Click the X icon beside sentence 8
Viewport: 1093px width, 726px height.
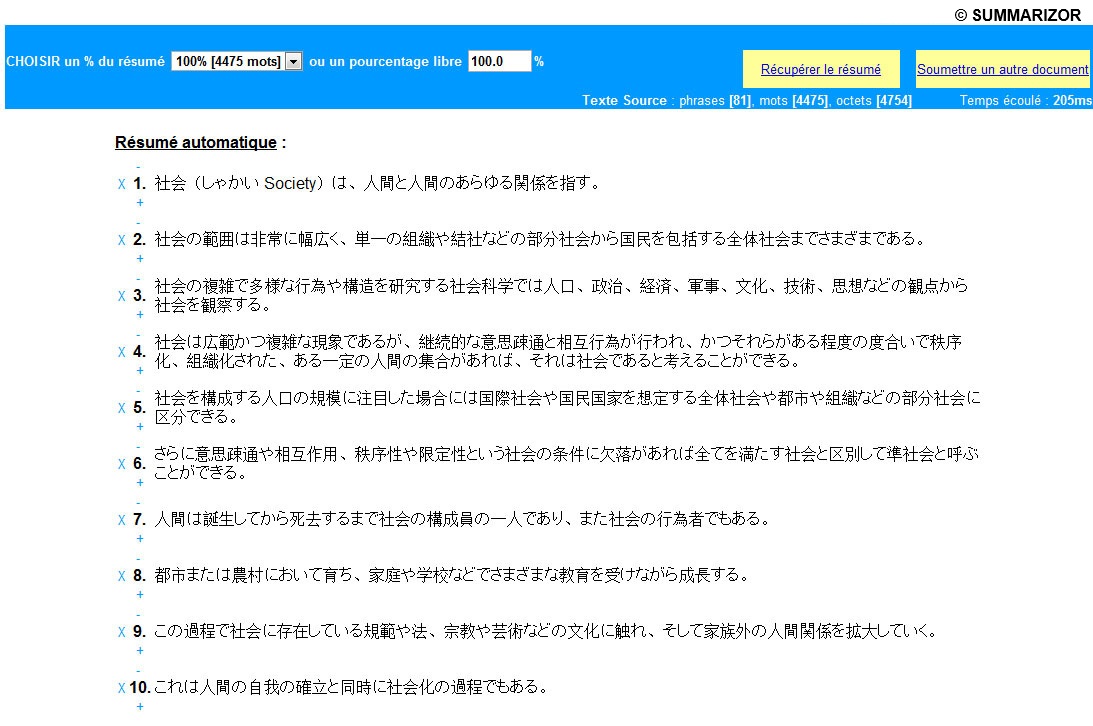[121, 576]
